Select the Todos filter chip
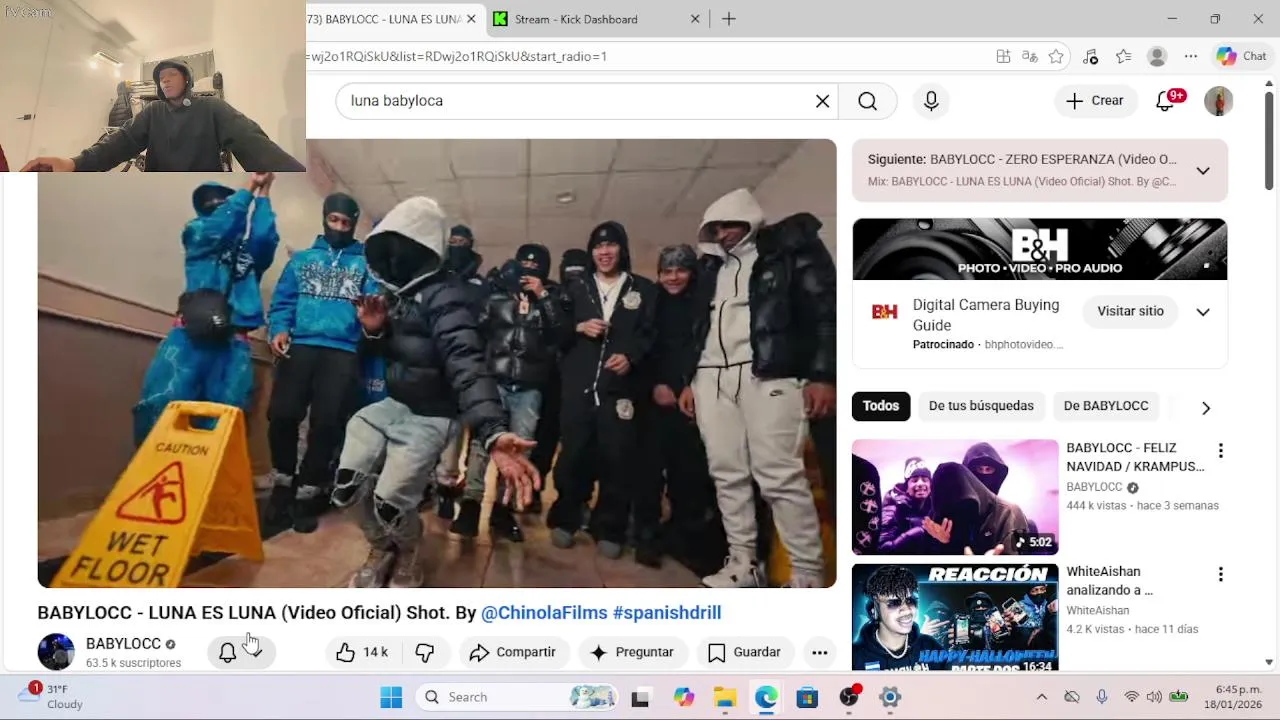1280x720 pixels. point(881,406)
